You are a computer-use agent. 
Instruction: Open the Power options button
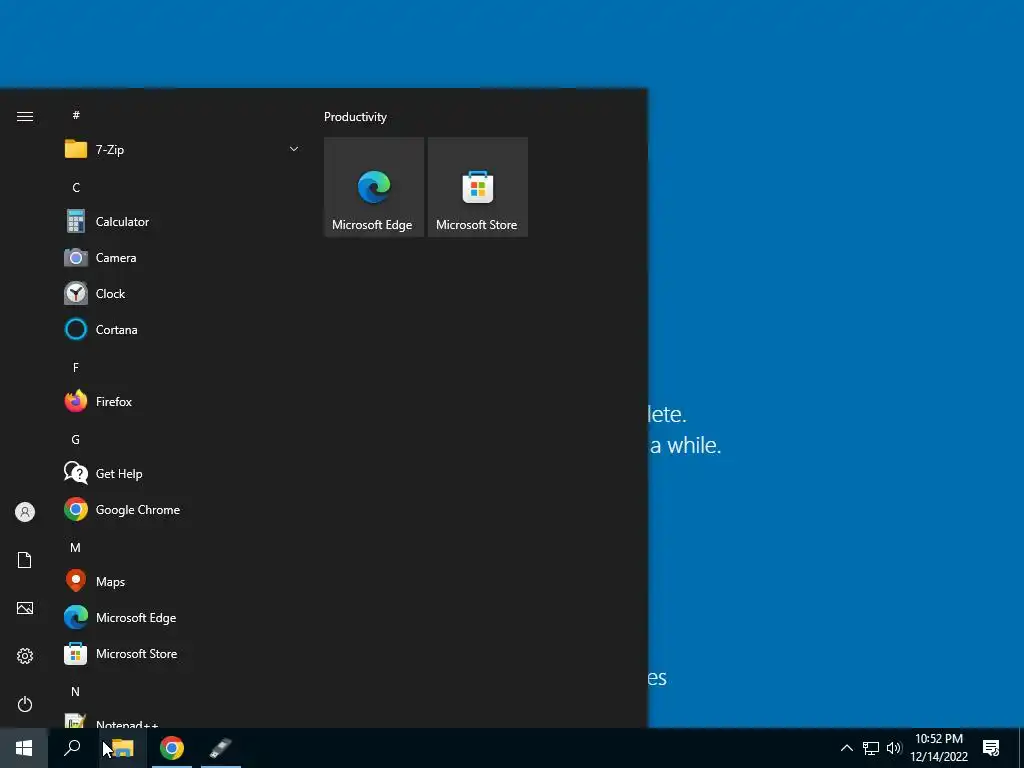(x=25, y=704)
